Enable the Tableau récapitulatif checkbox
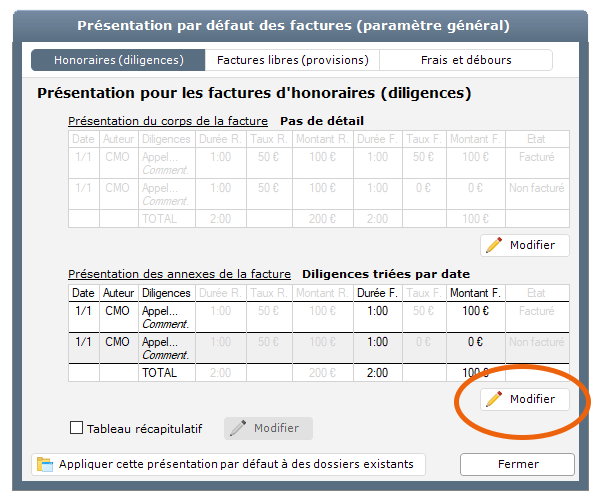This screenshot has width=600, height=500. (77, 428)
